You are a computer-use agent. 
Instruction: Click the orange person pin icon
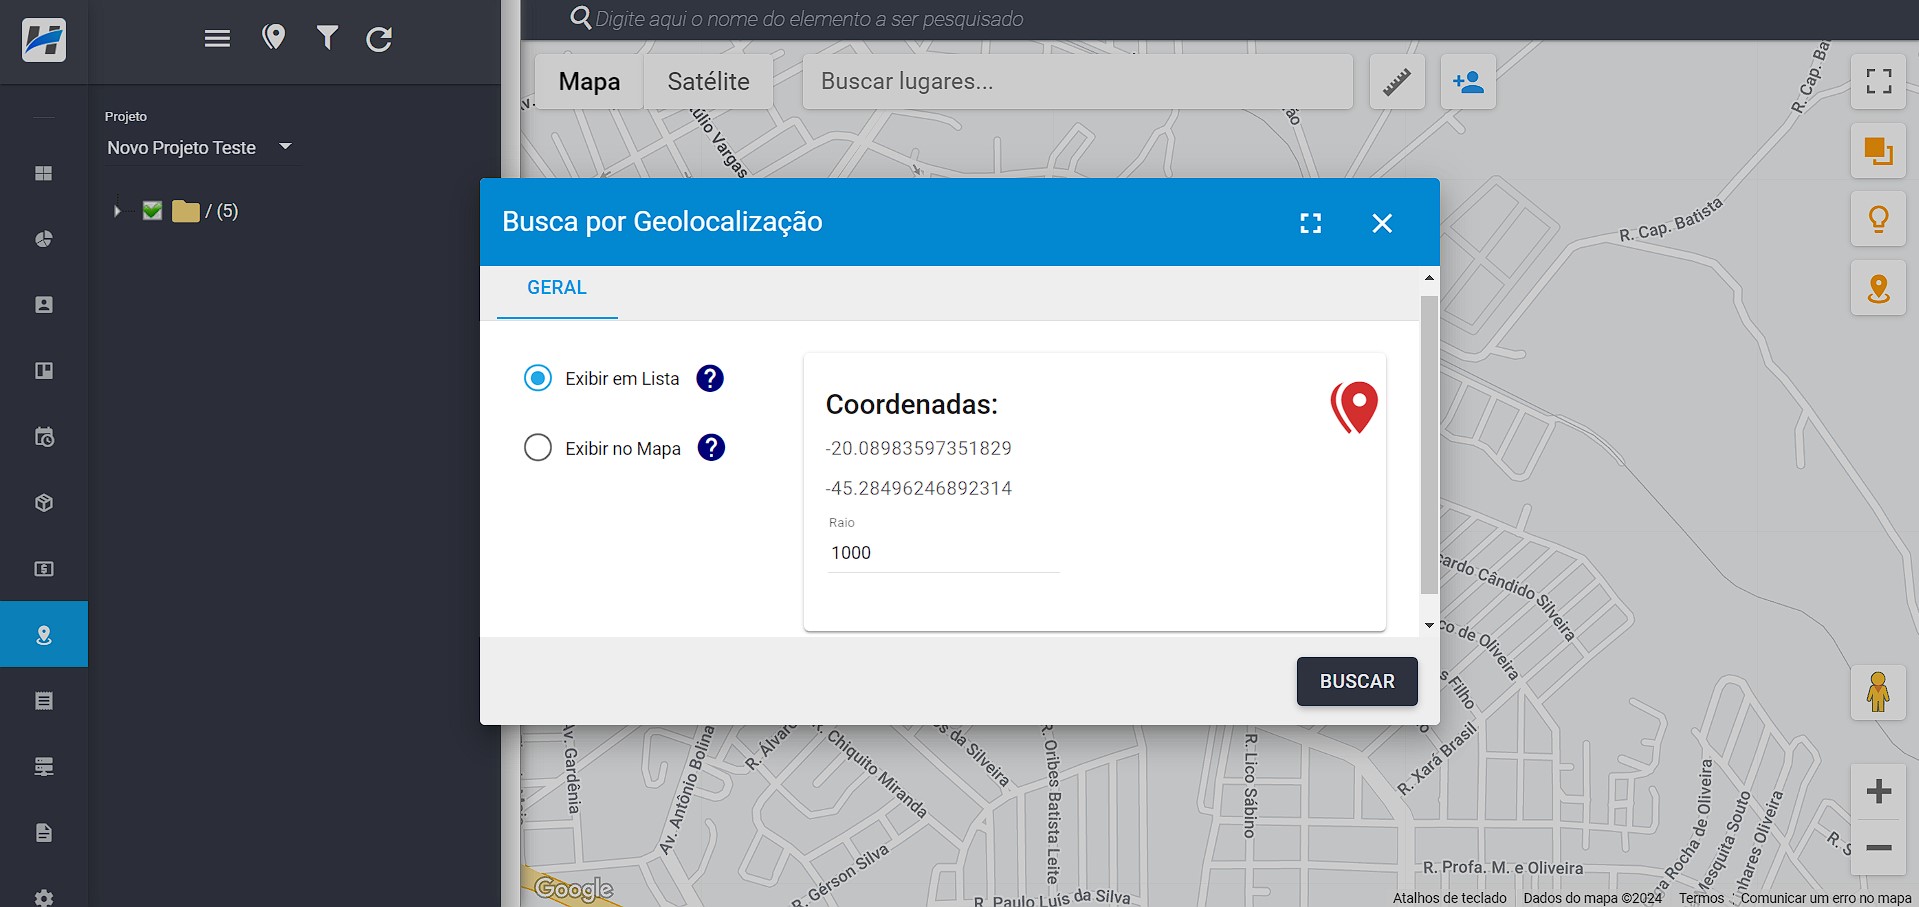1878,288
